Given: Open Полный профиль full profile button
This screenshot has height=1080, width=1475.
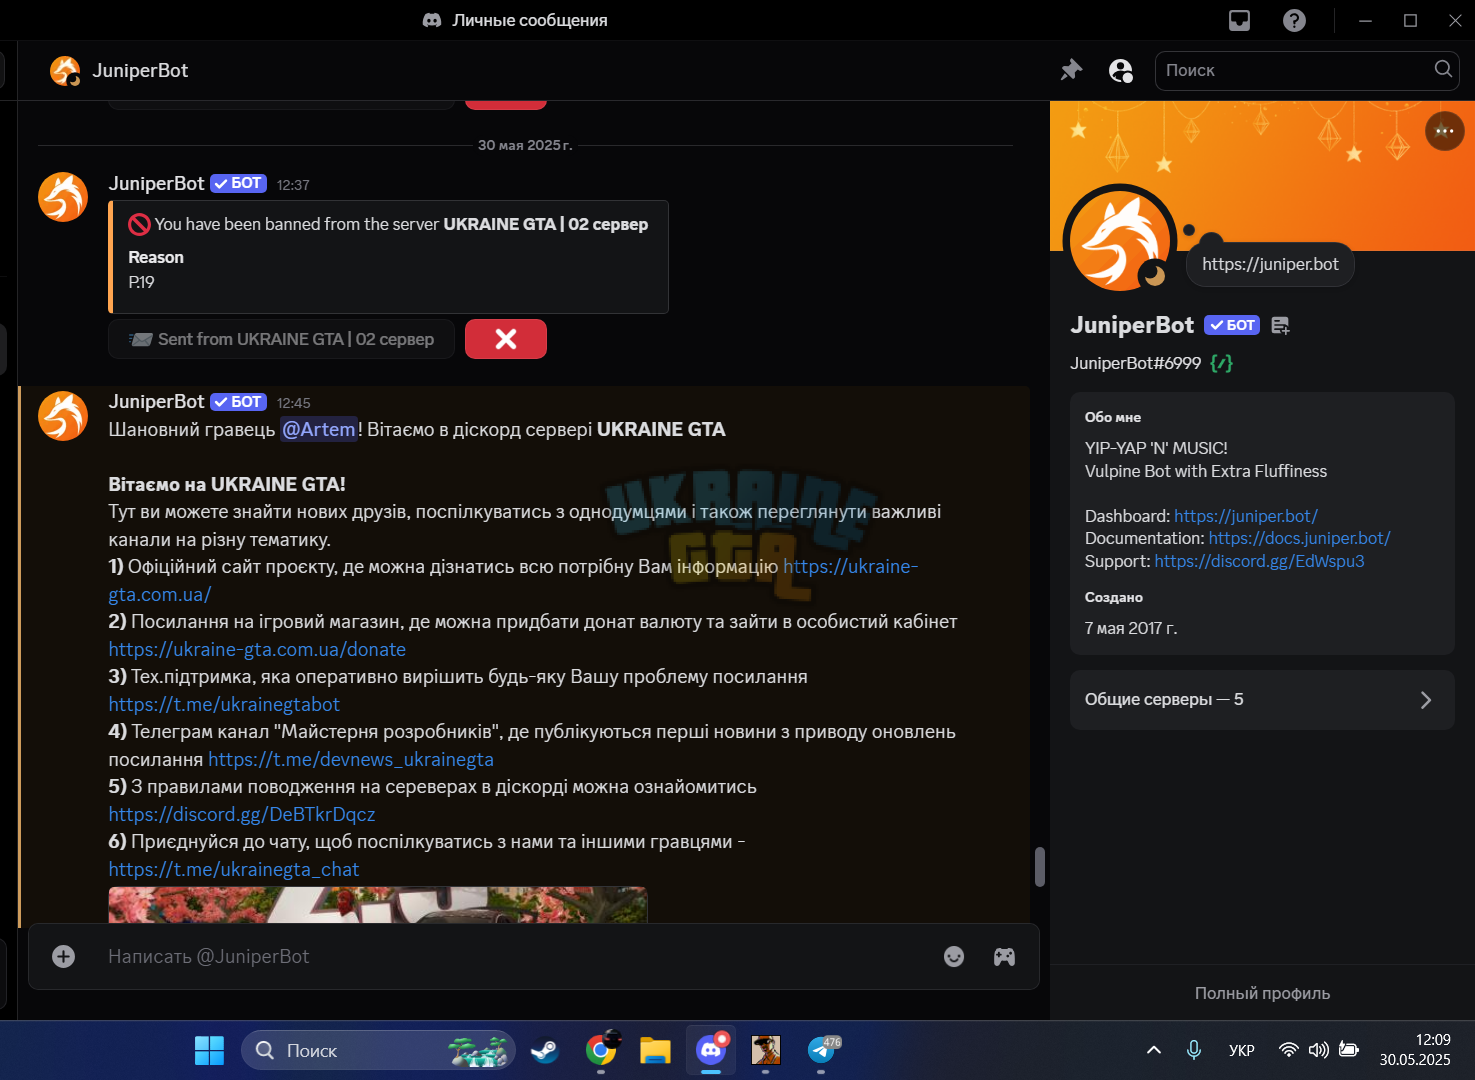Looking at the screenshot, I should [x=1262, y=993].
